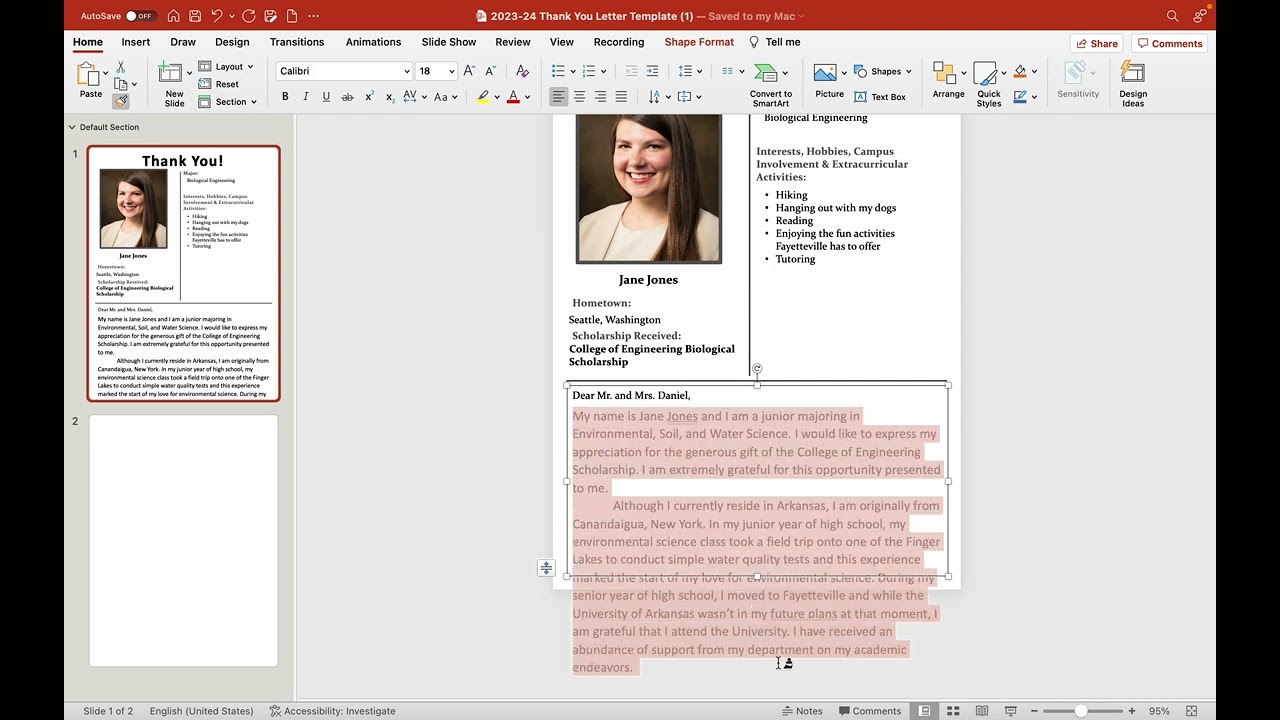Screen dimensions: 1280x720
Task: Click Clear Formatting icon
Action: (522, 71)
